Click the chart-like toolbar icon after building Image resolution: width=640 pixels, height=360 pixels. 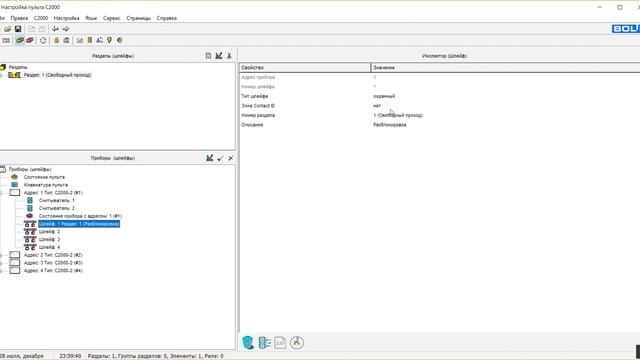pyautogui.click(x=80, y=40)
